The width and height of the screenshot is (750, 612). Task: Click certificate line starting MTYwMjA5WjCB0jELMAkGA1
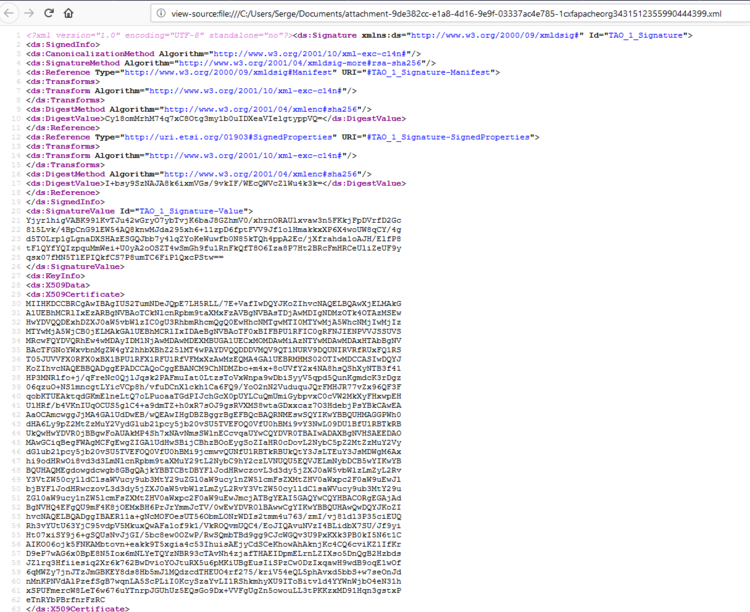[213, 332]
